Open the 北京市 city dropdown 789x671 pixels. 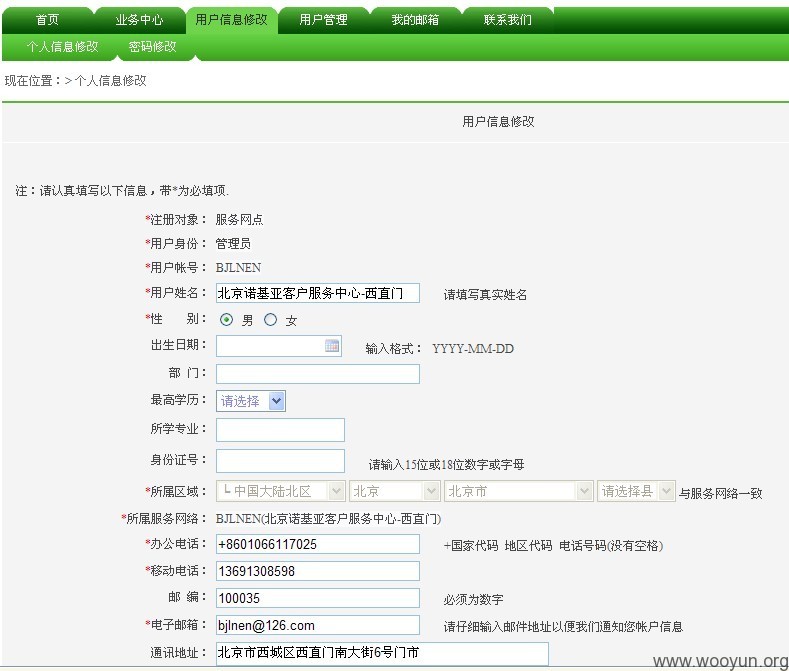pos(519,491)
